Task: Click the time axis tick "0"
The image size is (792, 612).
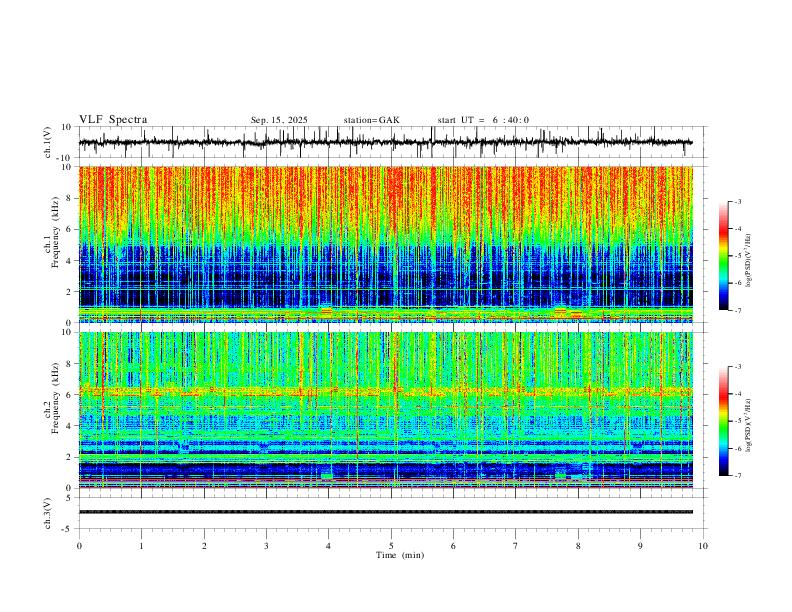Action: pyautogui.click(x=79, y=546)
